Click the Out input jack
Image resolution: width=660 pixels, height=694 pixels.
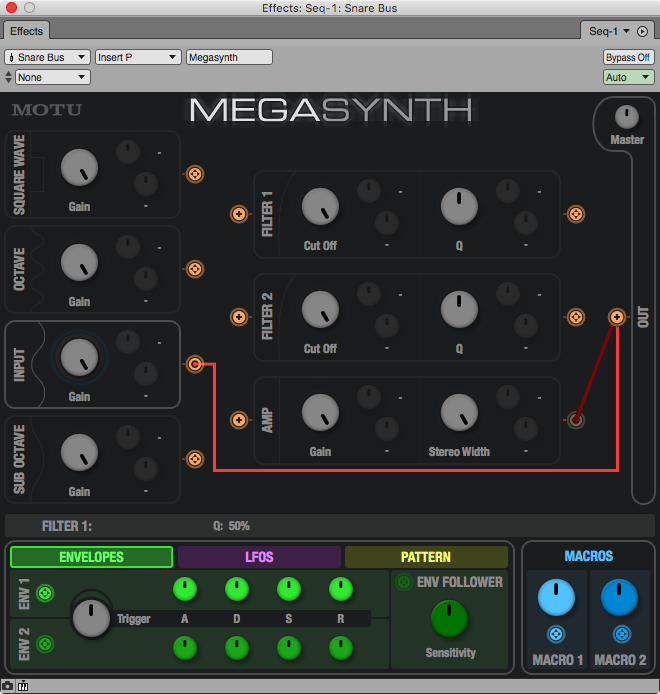point(617,317)
